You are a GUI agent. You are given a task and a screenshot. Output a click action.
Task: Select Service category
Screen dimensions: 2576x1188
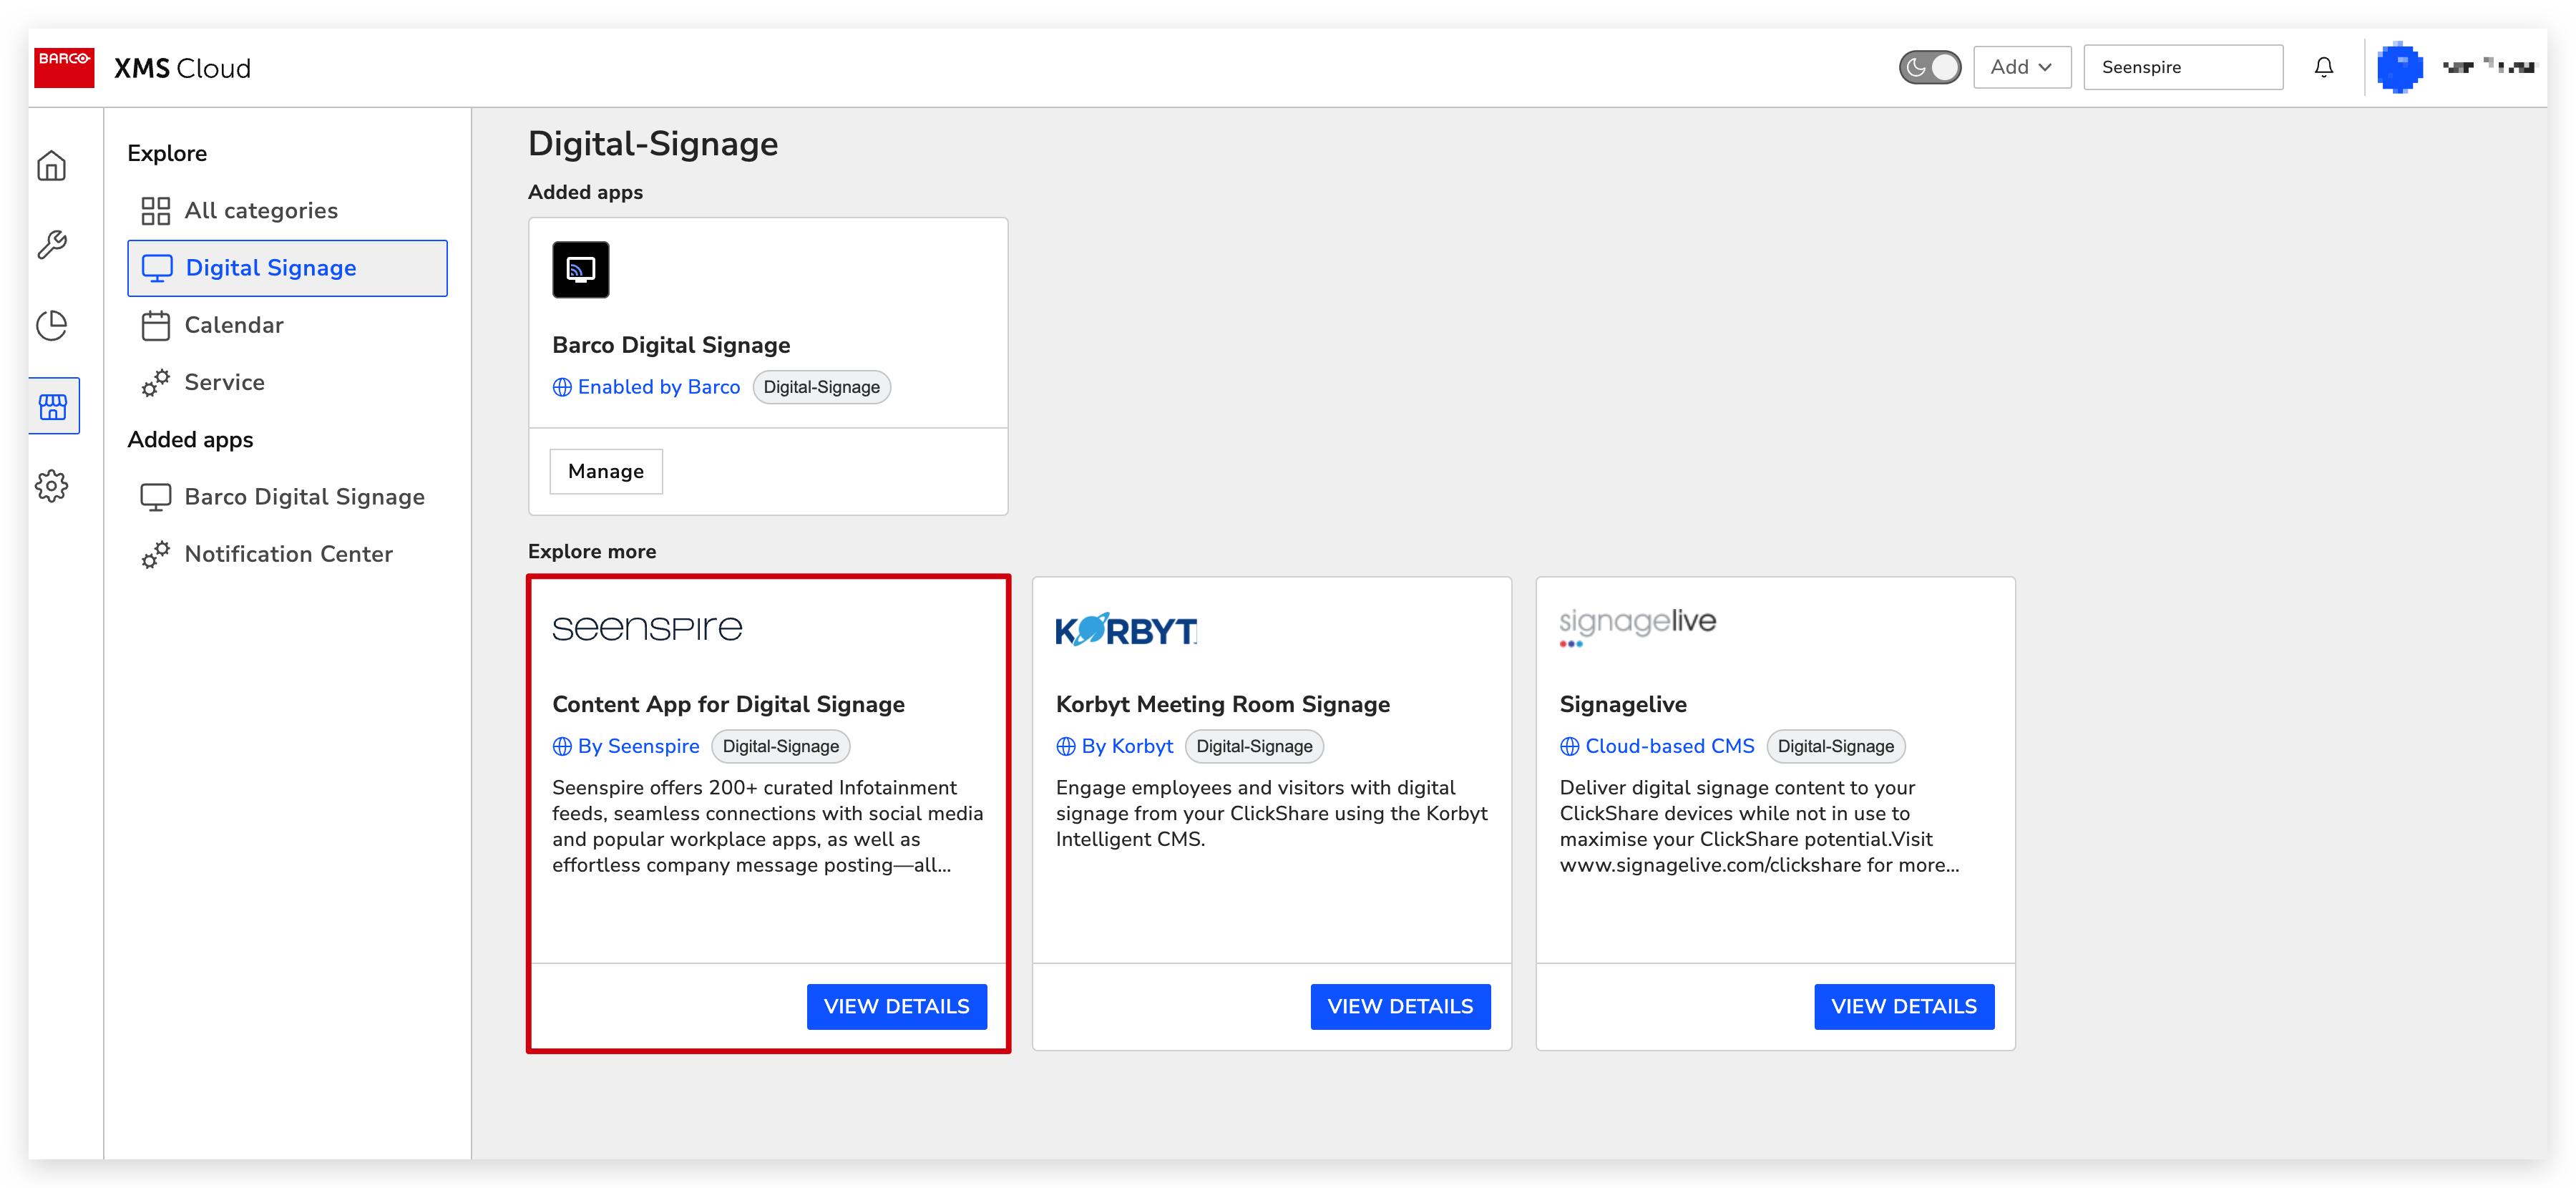(x=287, y=382)
